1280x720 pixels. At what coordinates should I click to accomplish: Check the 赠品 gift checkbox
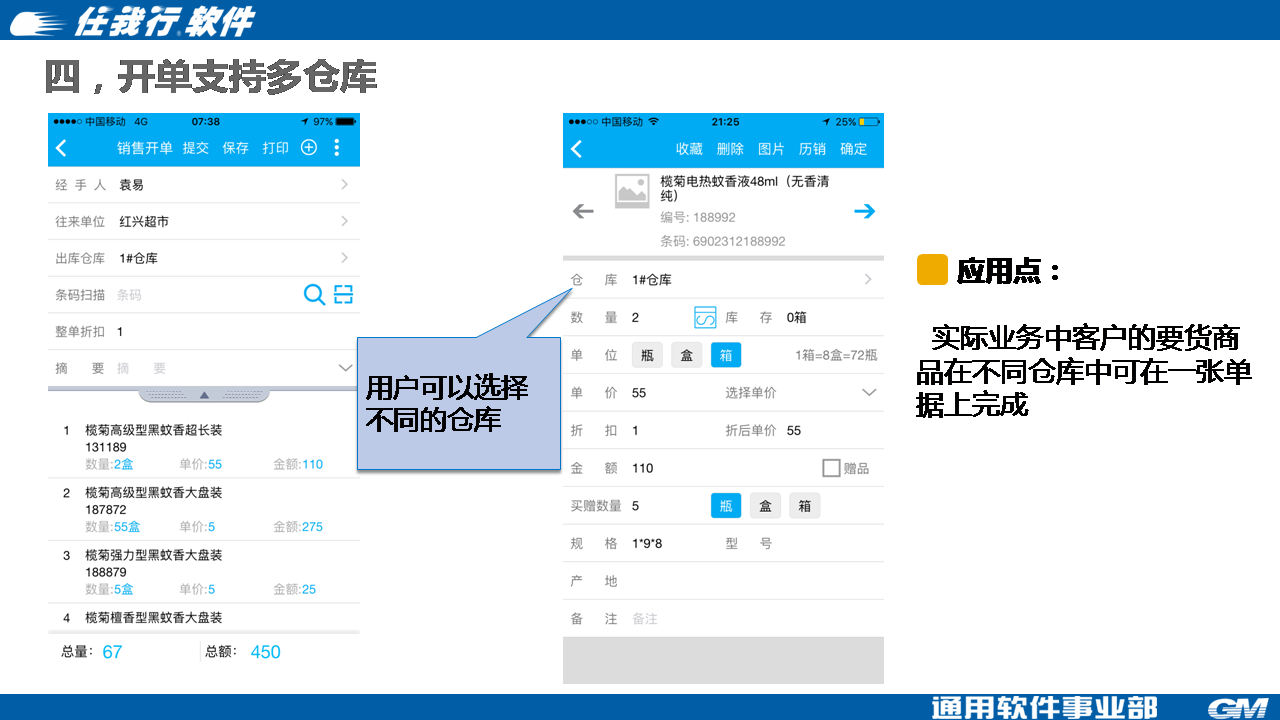point(831,468)
